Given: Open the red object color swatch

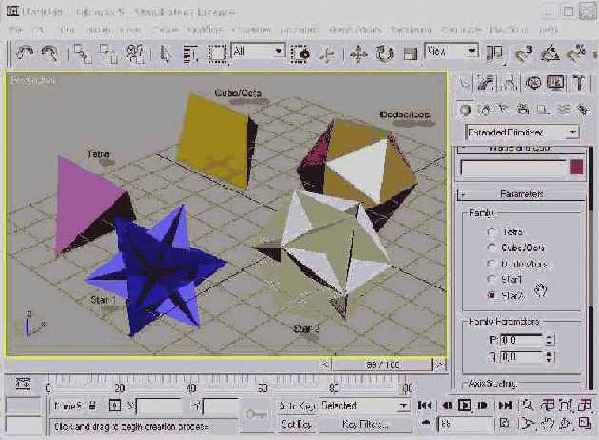Looking at the screenshot, I should point(577,167).
